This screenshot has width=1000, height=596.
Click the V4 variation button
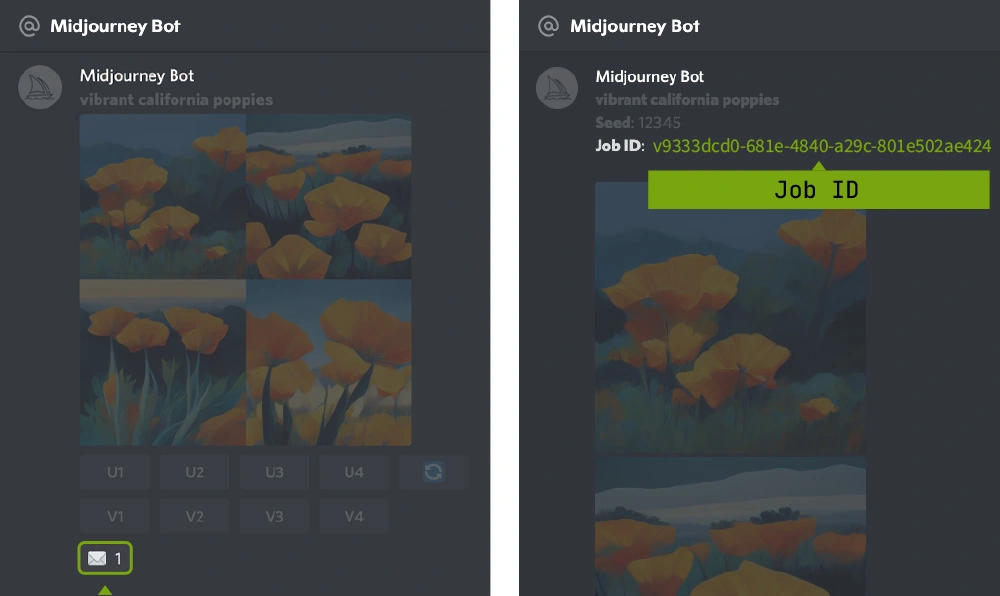pos(354,516)
